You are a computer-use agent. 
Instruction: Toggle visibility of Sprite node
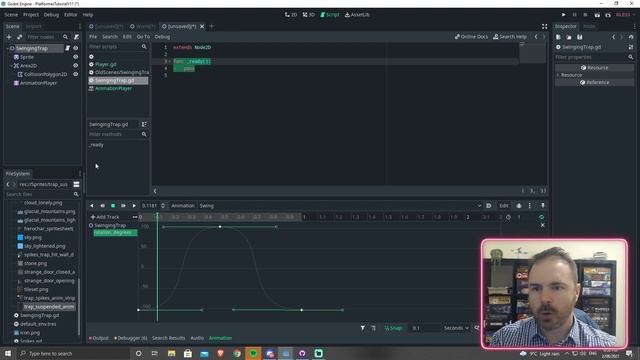point(76,57)
